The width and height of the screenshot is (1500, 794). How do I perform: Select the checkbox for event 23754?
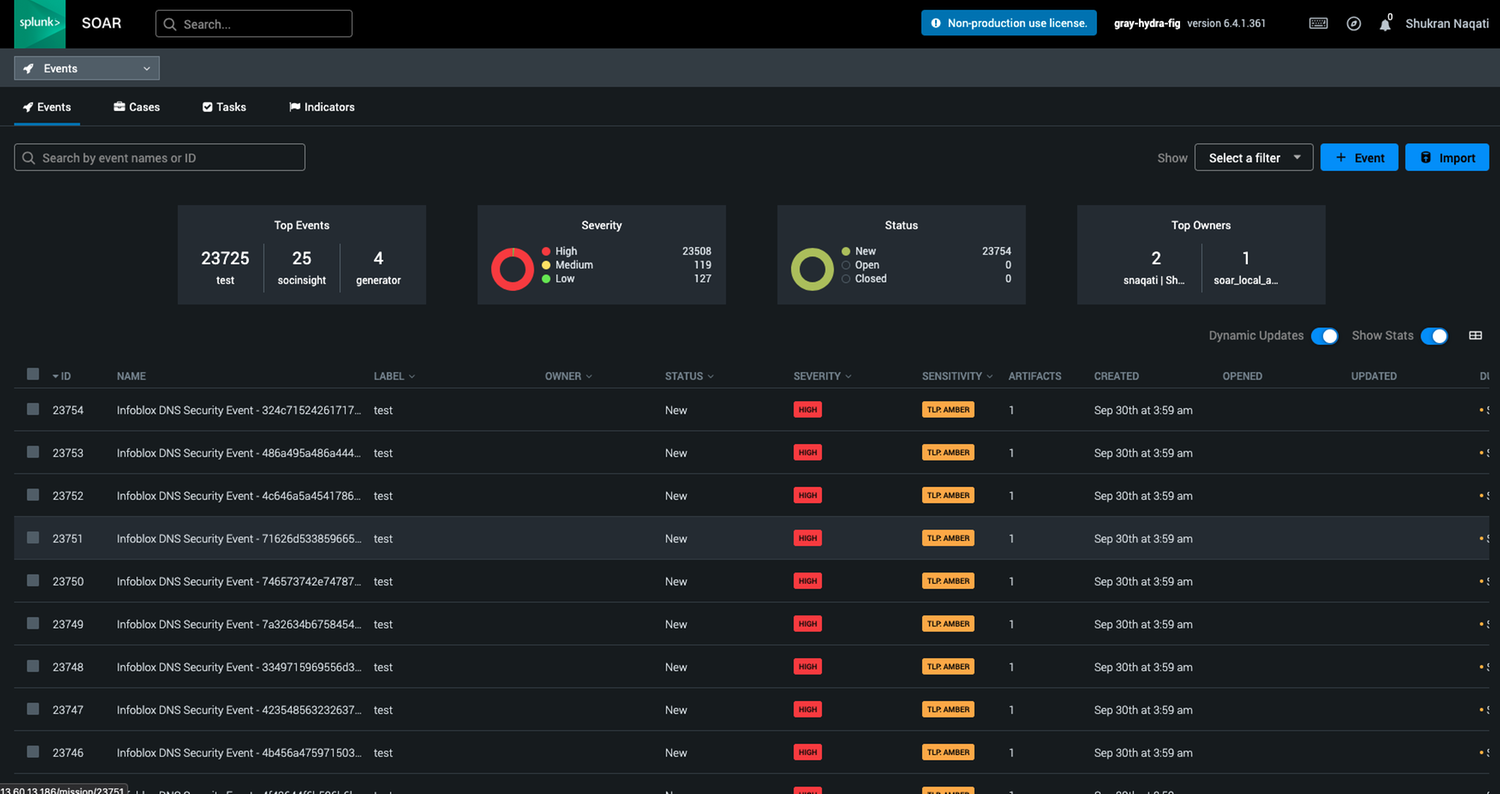click(x=33, y=409)
